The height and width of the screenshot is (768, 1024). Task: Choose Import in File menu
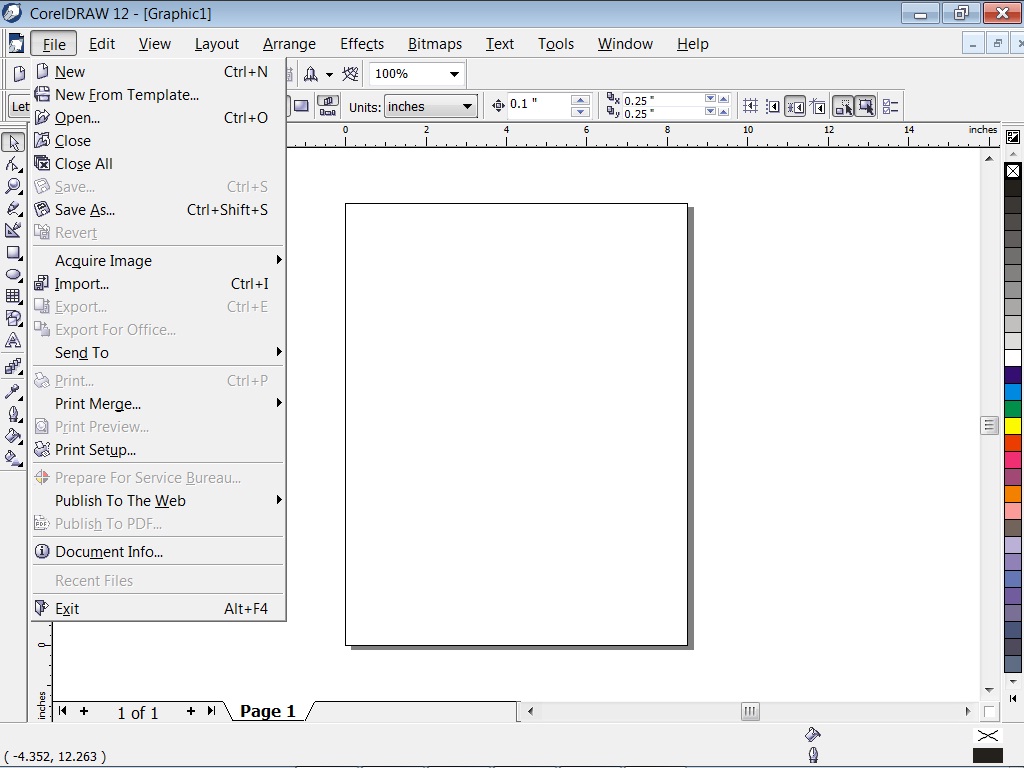(x=158, y=283)
